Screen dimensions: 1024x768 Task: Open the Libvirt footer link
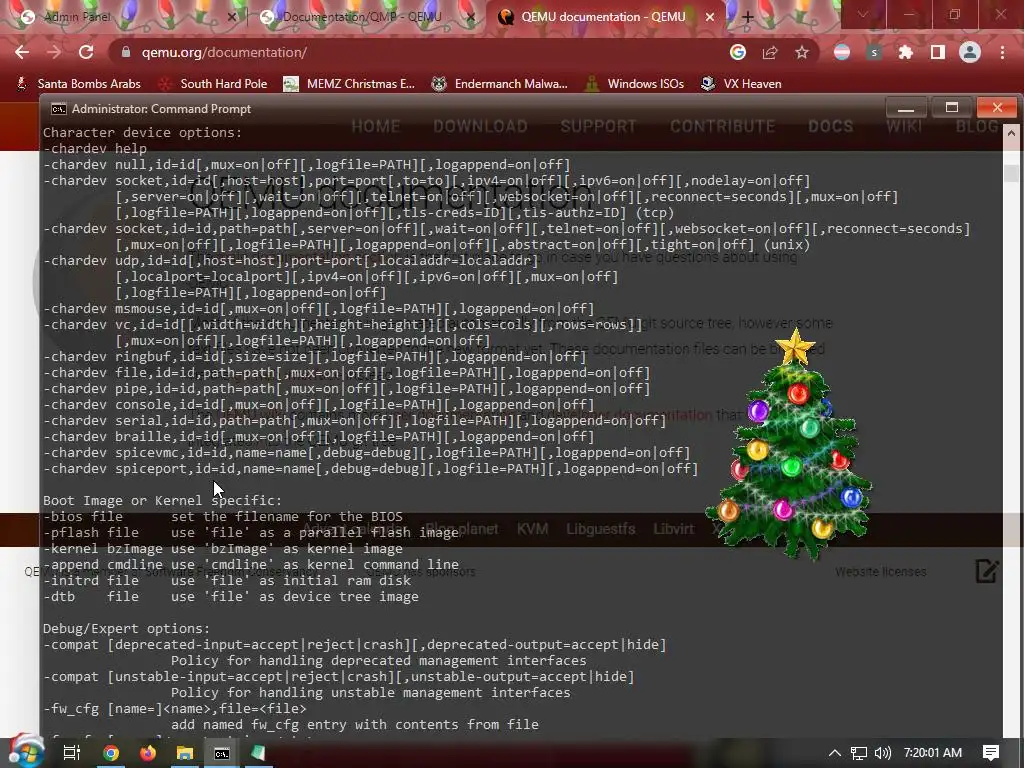coord(673,529)
